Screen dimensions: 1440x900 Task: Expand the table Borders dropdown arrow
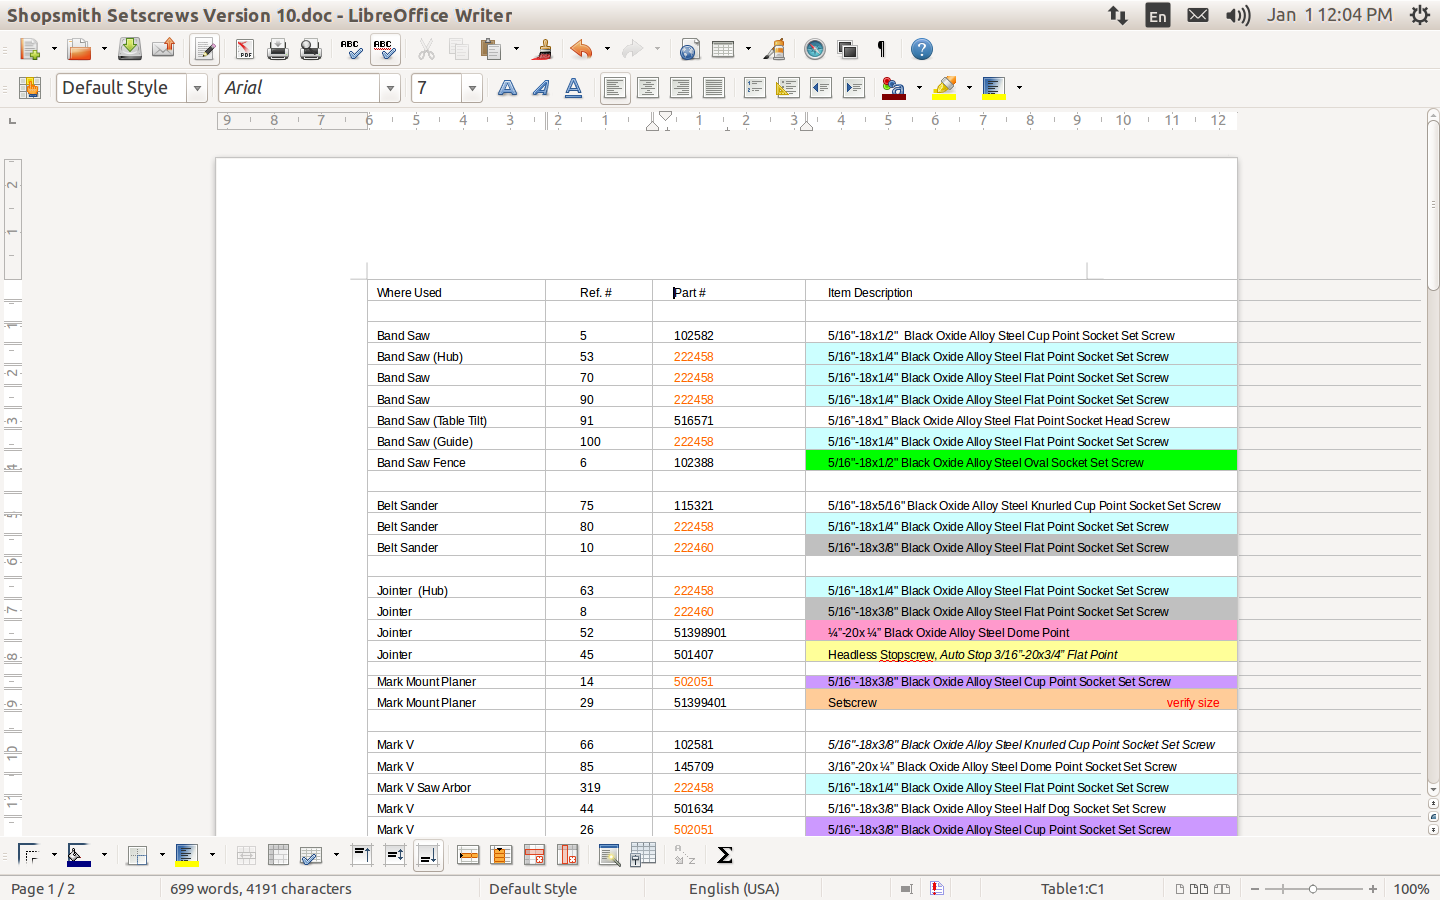point(162,855)
